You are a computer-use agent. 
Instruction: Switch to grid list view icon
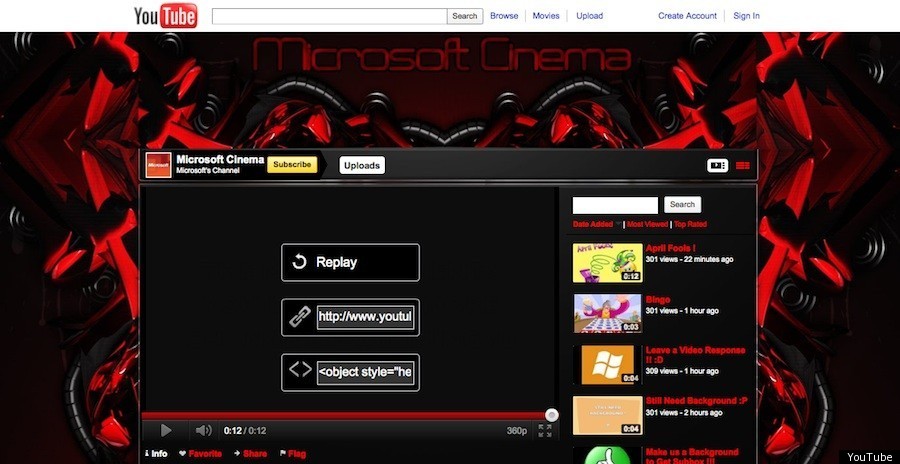[743, 165]
